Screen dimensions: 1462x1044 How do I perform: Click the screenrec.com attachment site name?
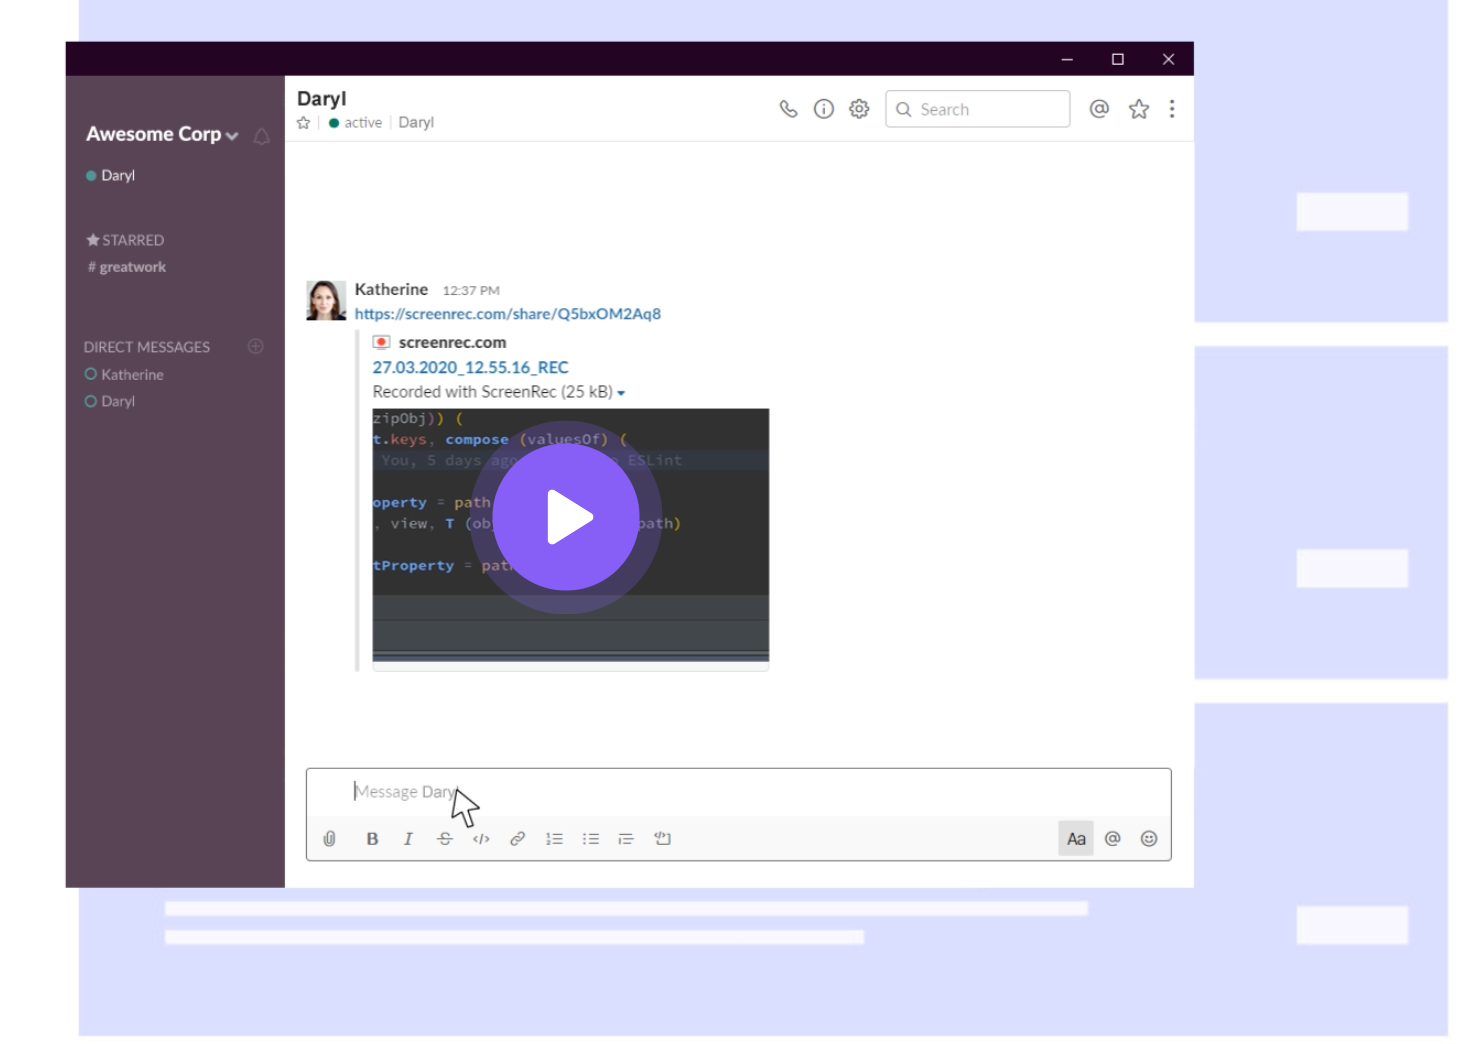pyautogui.click(x=452, y=342)
